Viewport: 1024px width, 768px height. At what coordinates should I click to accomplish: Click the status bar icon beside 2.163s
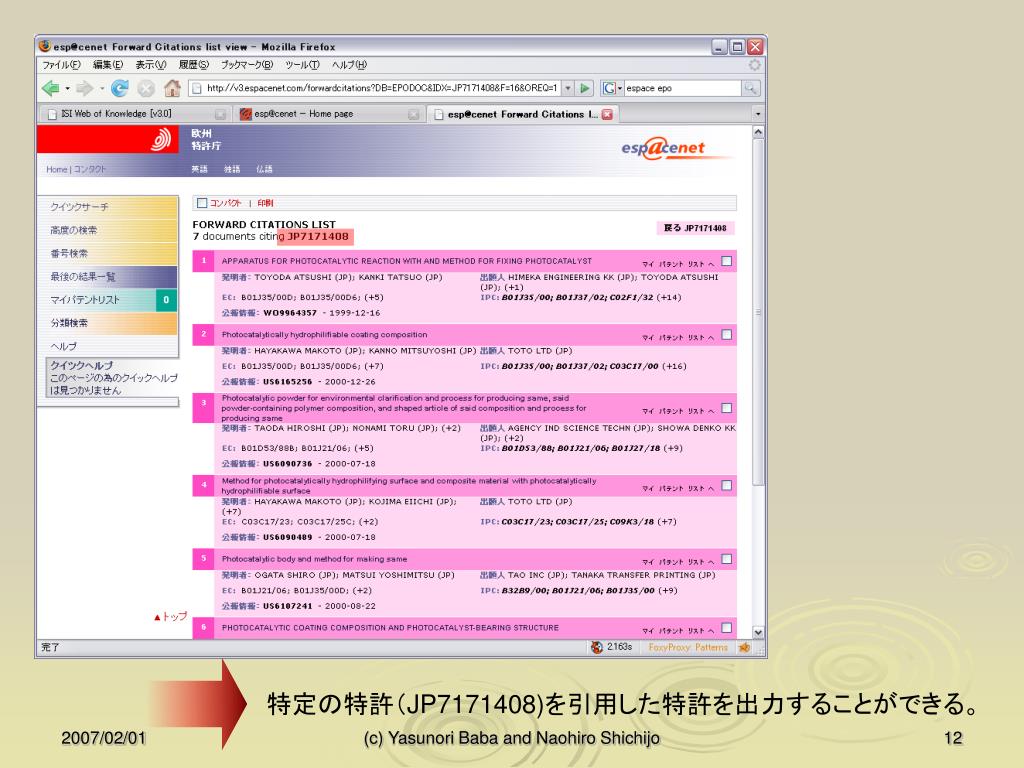(x=597, y=647)
